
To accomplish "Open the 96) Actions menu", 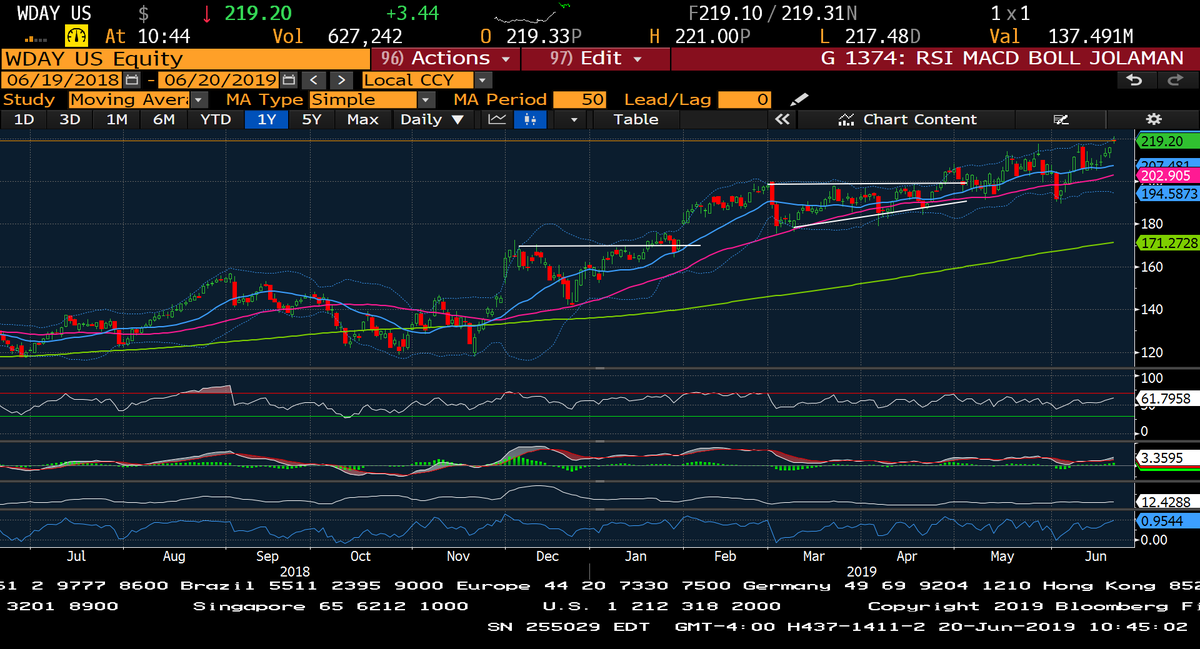I will point(445,58).
